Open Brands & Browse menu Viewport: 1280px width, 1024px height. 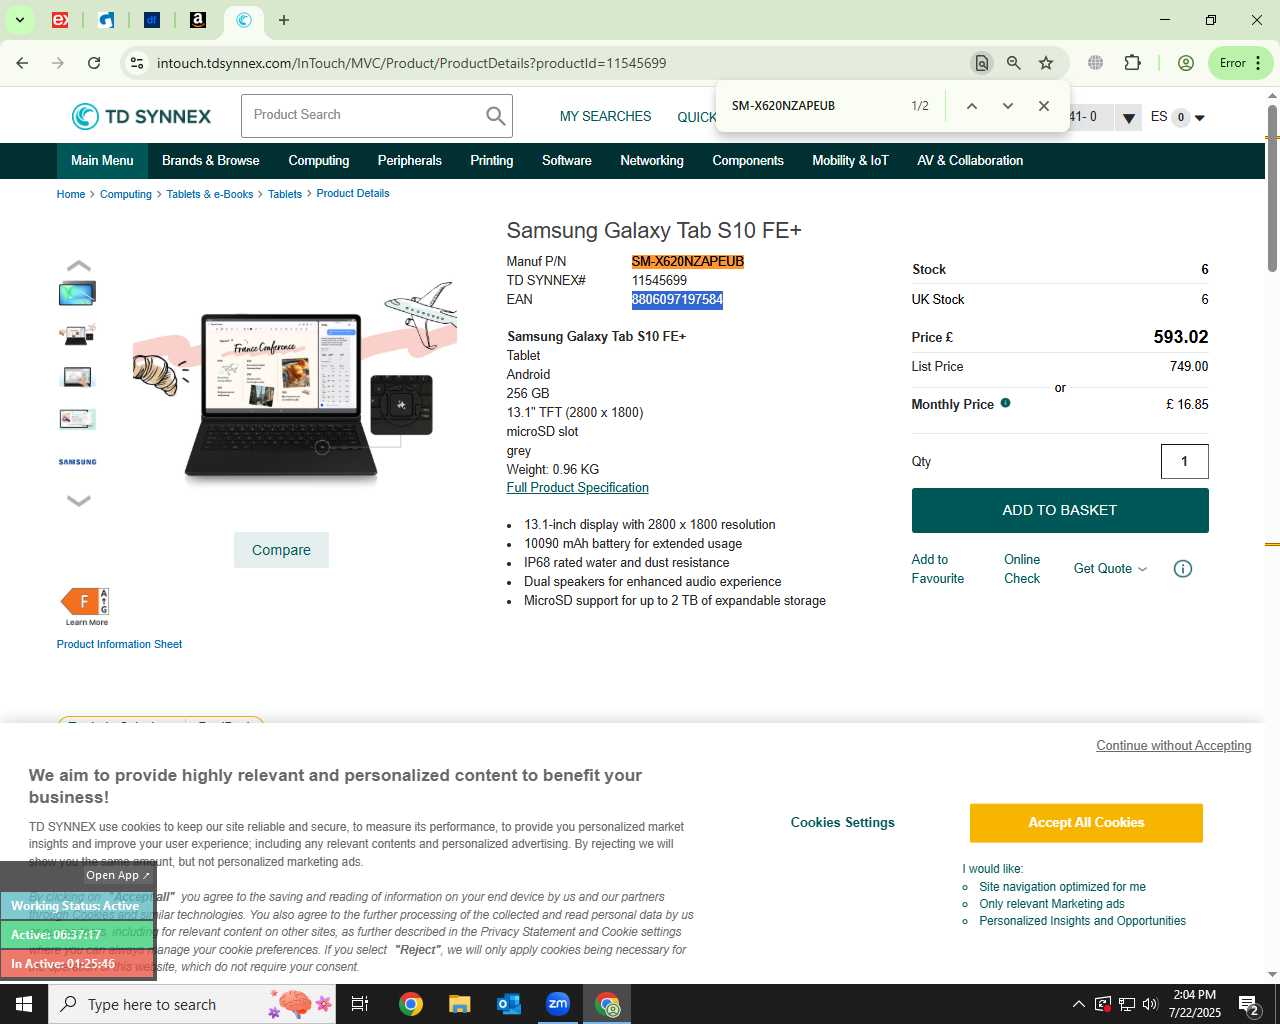pyautogui.click(x=210, y=161)
